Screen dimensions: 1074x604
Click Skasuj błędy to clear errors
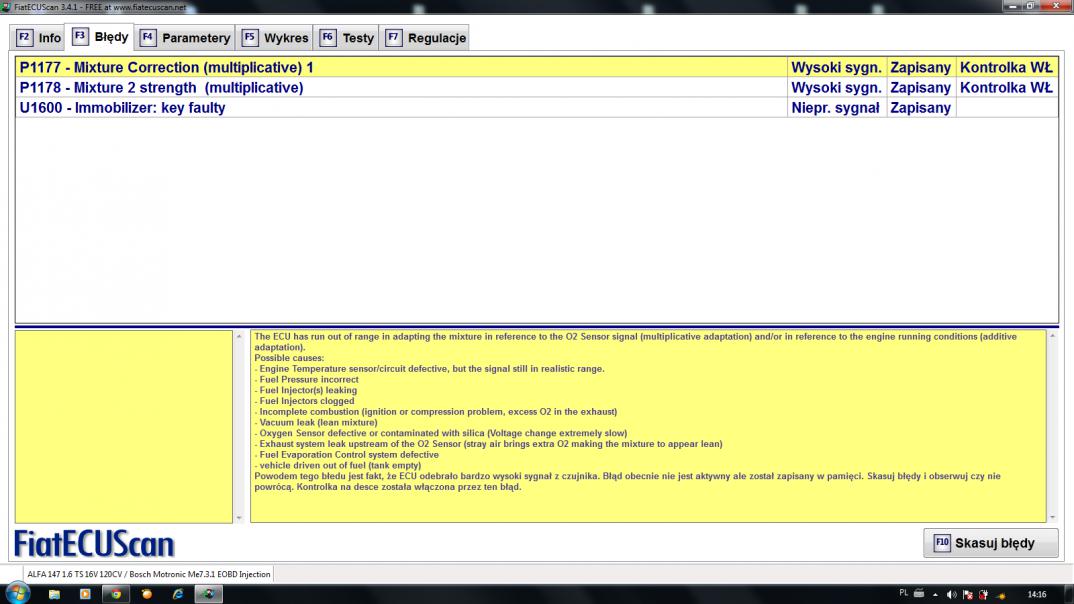pyautogui.click(x=990, y=543)
